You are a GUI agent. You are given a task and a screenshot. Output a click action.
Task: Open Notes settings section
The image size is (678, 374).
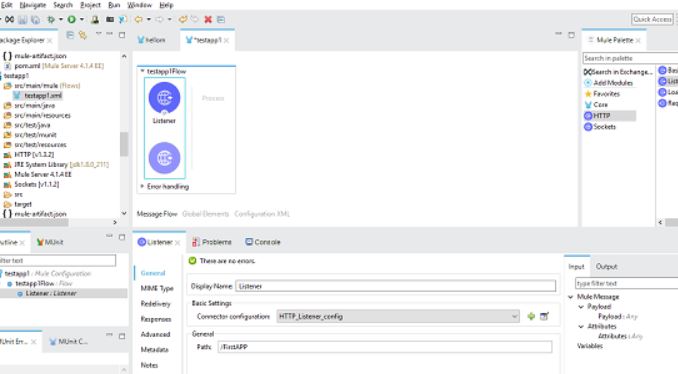pos(149,365)
